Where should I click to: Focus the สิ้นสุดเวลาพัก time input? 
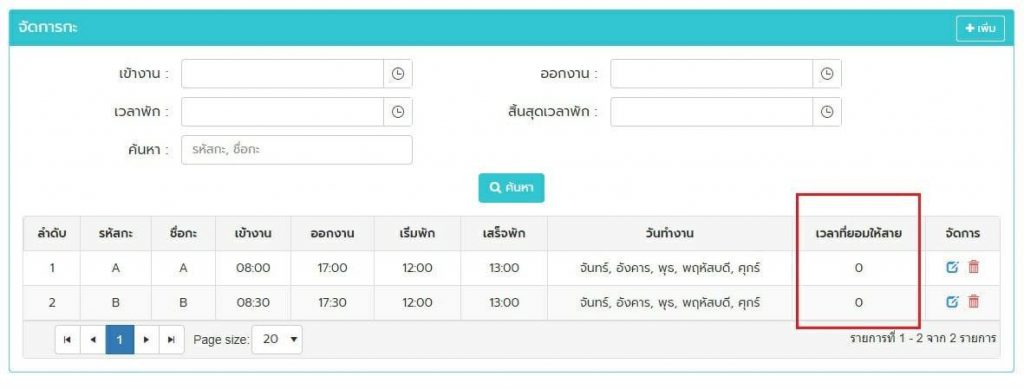click(711, 112)
